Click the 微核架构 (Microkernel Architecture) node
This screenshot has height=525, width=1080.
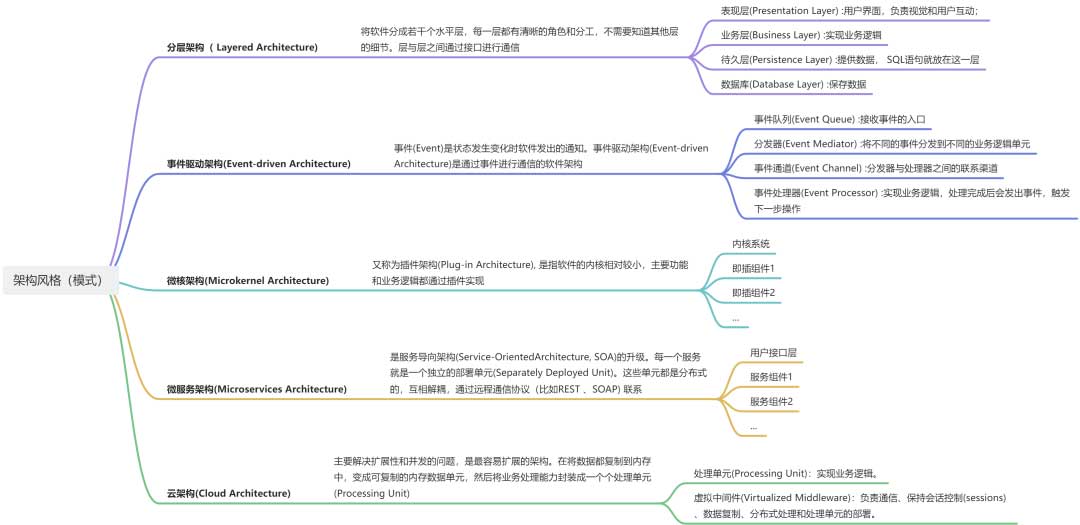(247, 281)
